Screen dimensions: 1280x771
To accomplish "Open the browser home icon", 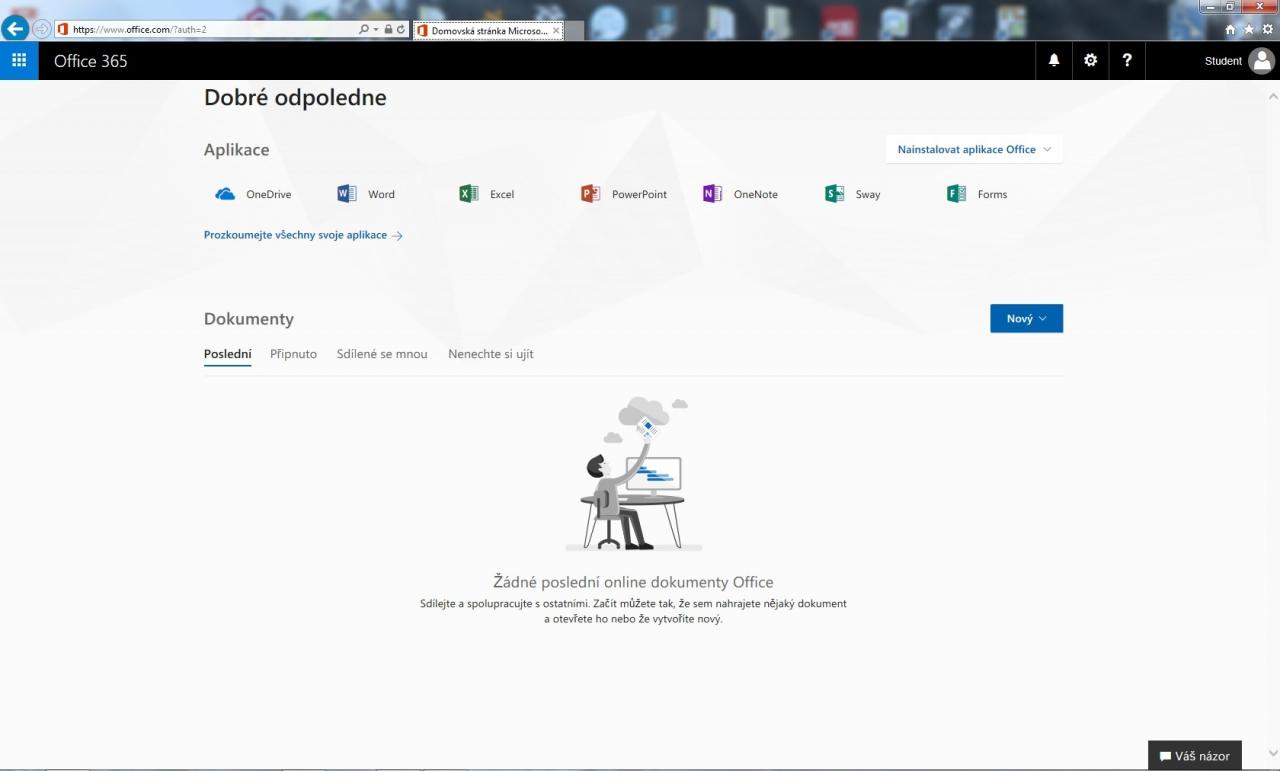I will point(1230,29).
